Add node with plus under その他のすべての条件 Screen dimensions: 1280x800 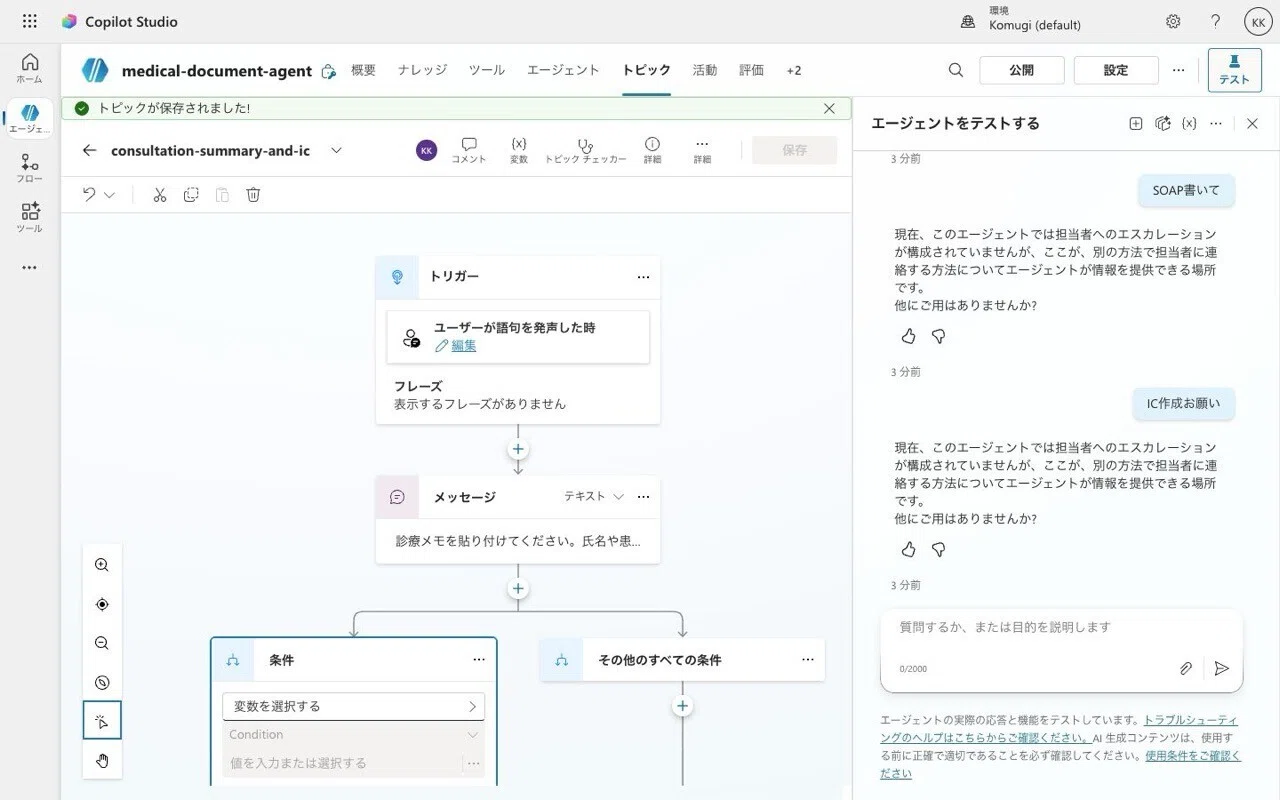click(x=682, y=706)
